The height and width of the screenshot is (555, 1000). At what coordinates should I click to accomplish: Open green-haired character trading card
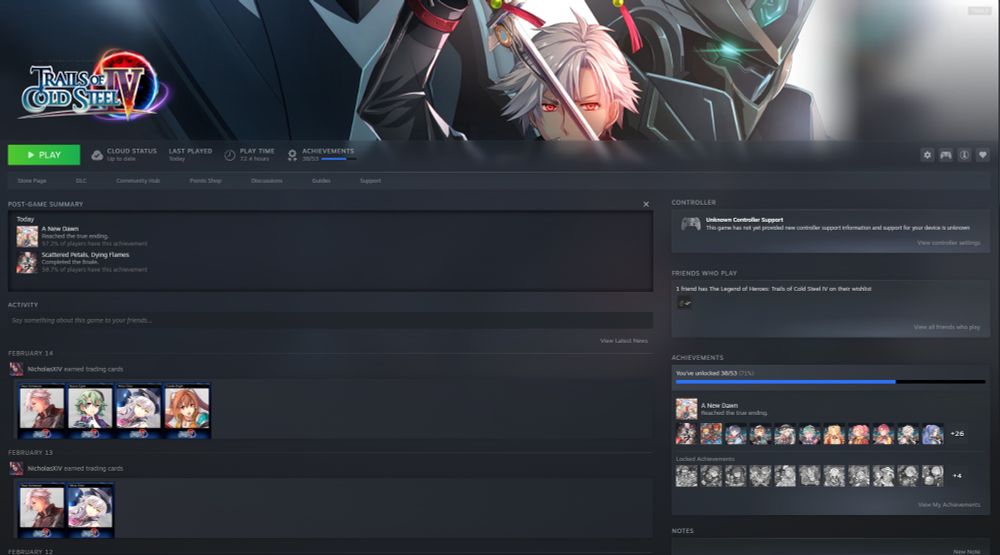pyautogui.click(x=90, y=411)
